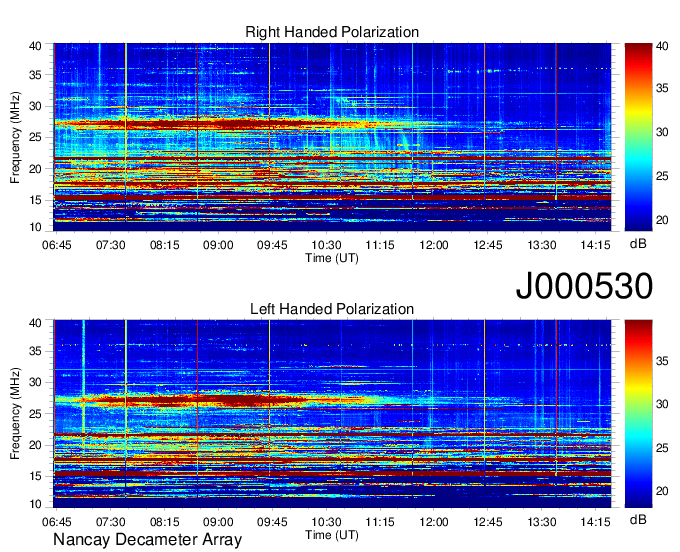Click the 12:45 time tick of the Left Handed plot
Screen dimensions: 680x552
tap(487, 522)
